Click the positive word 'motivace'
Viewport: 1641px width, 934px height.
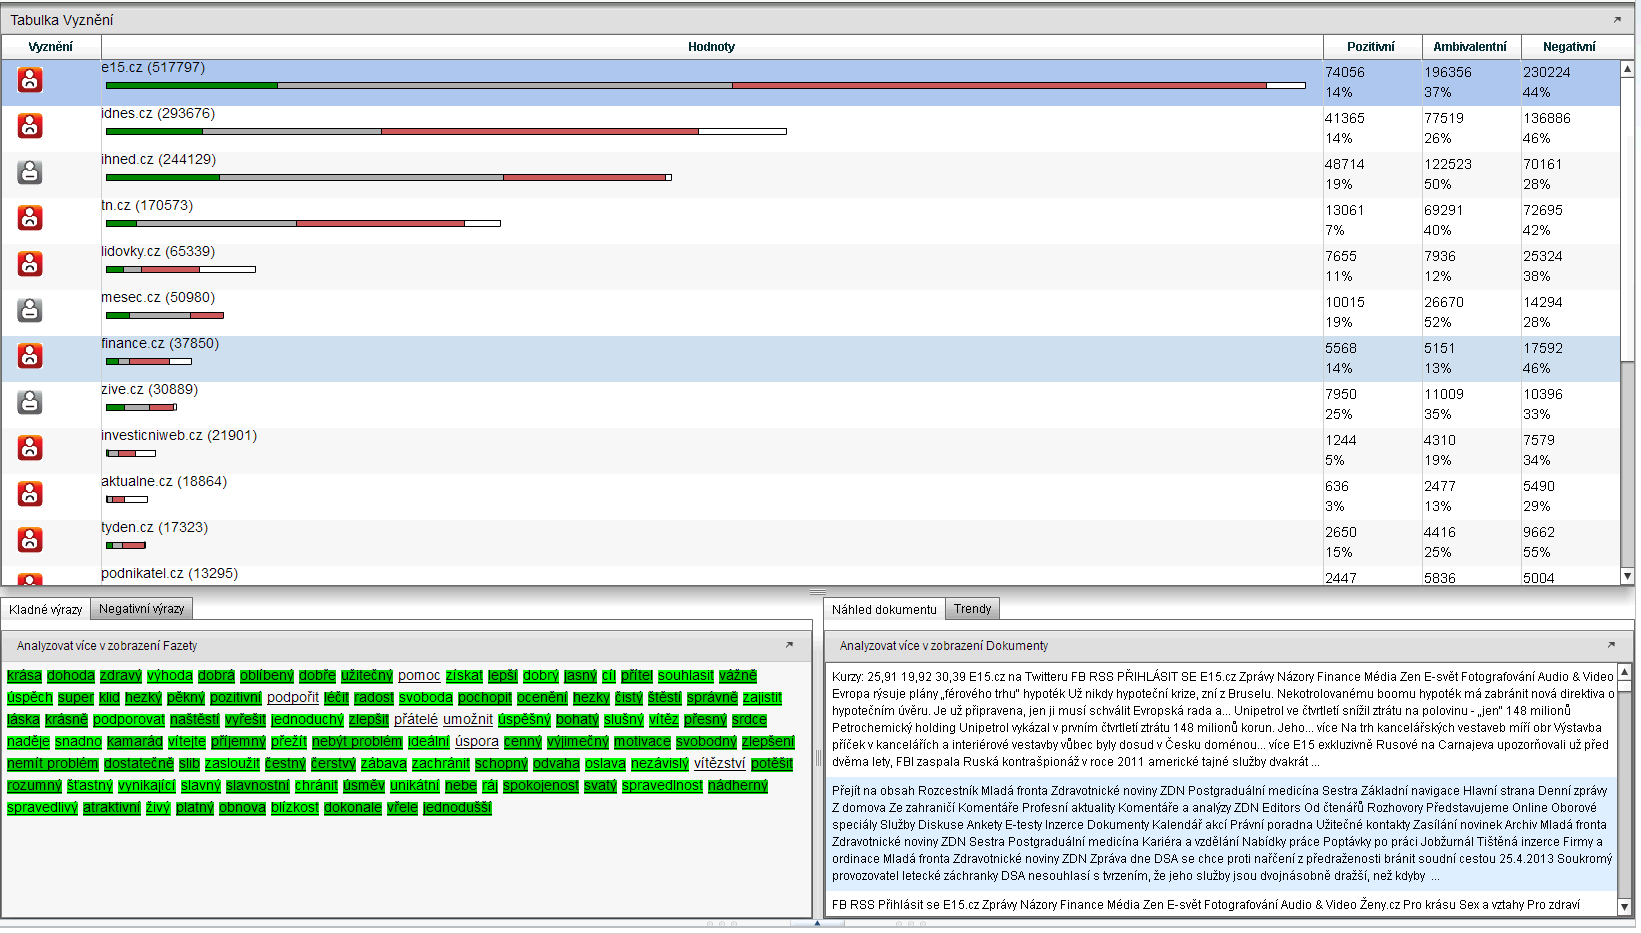pyautogui.click(x=642, y=742)
